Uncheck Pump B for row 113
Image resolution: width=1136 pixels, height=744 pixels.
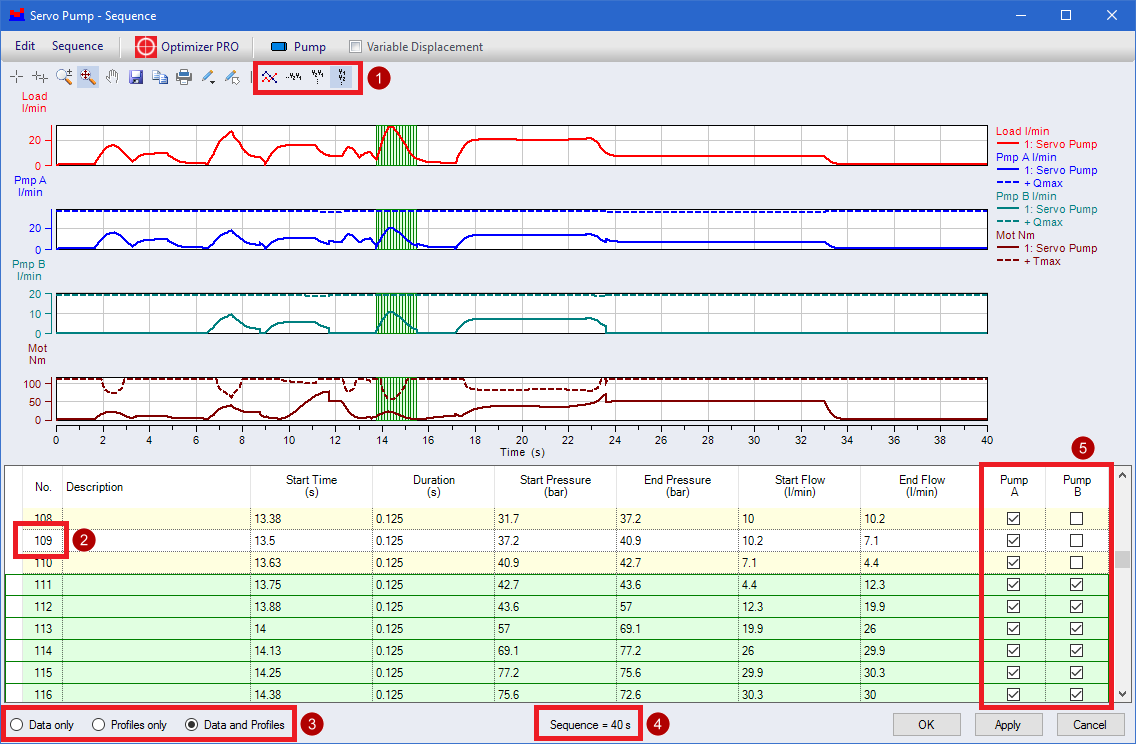coord(1077,628)
